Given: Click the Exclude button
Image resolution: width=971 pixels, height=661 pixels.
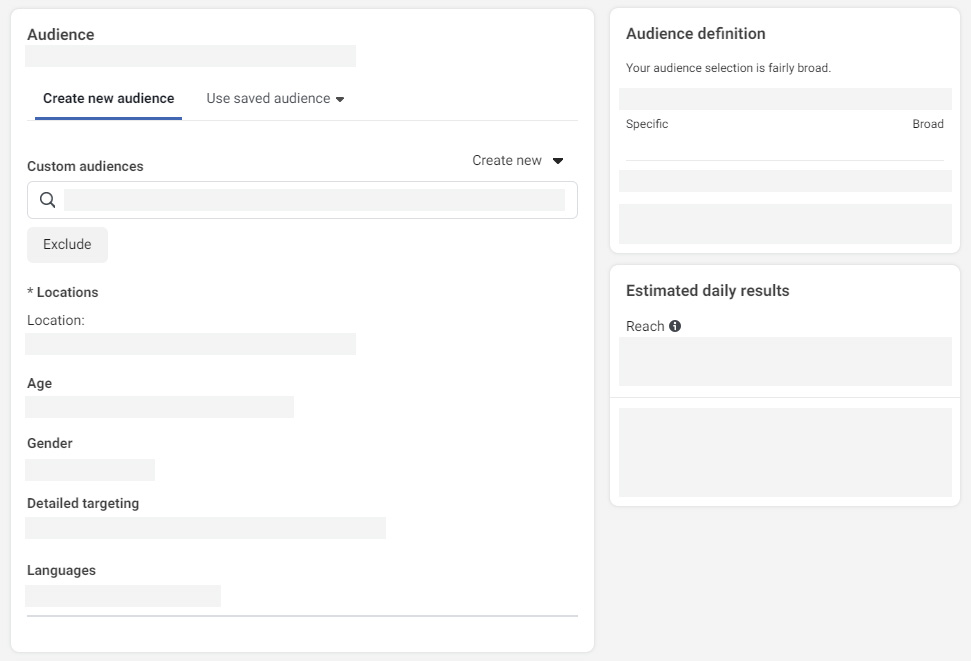Looking at the screenshot, I should [67, 244].
